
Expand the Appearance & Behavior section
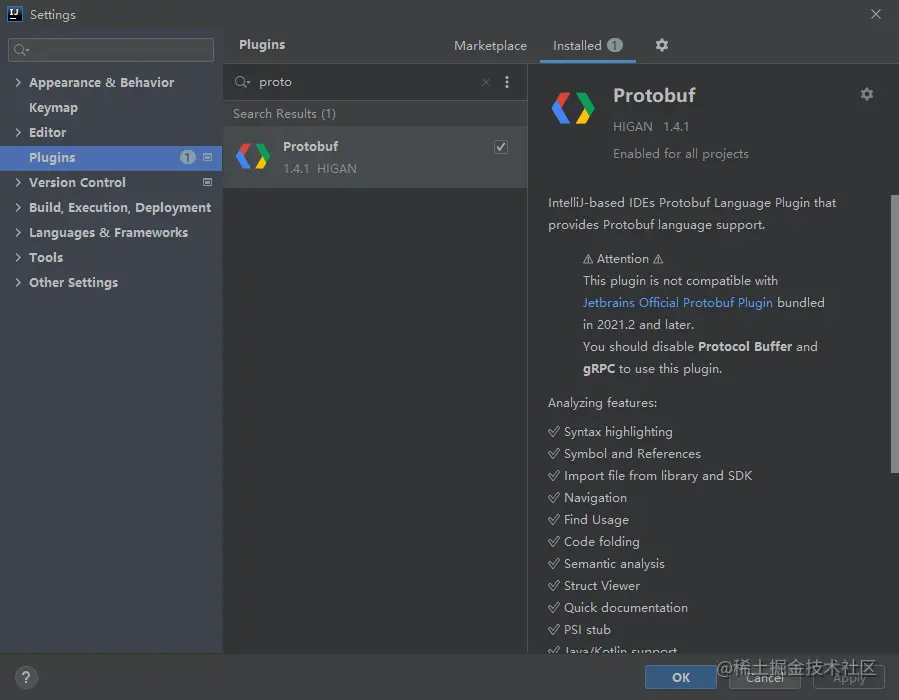18,83
